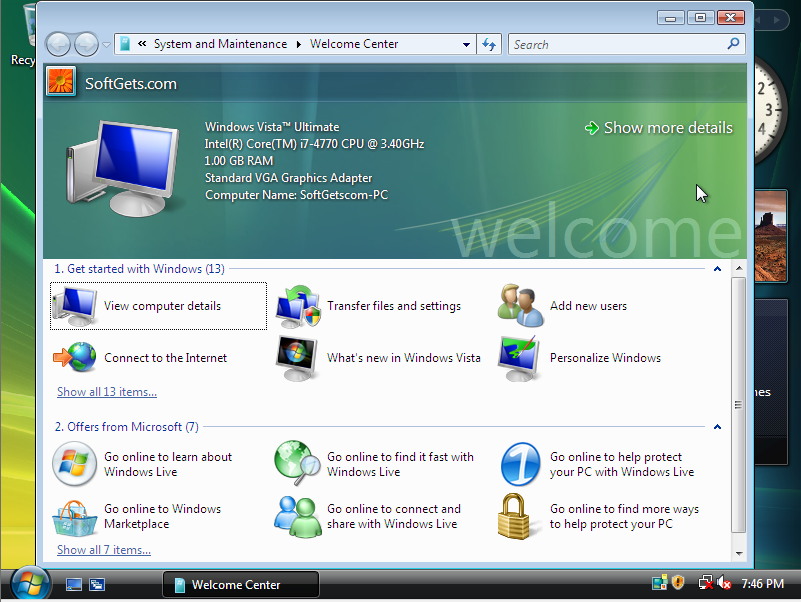Maximize the Welcome Center window

pyautogui.click(x=700, y=18)
